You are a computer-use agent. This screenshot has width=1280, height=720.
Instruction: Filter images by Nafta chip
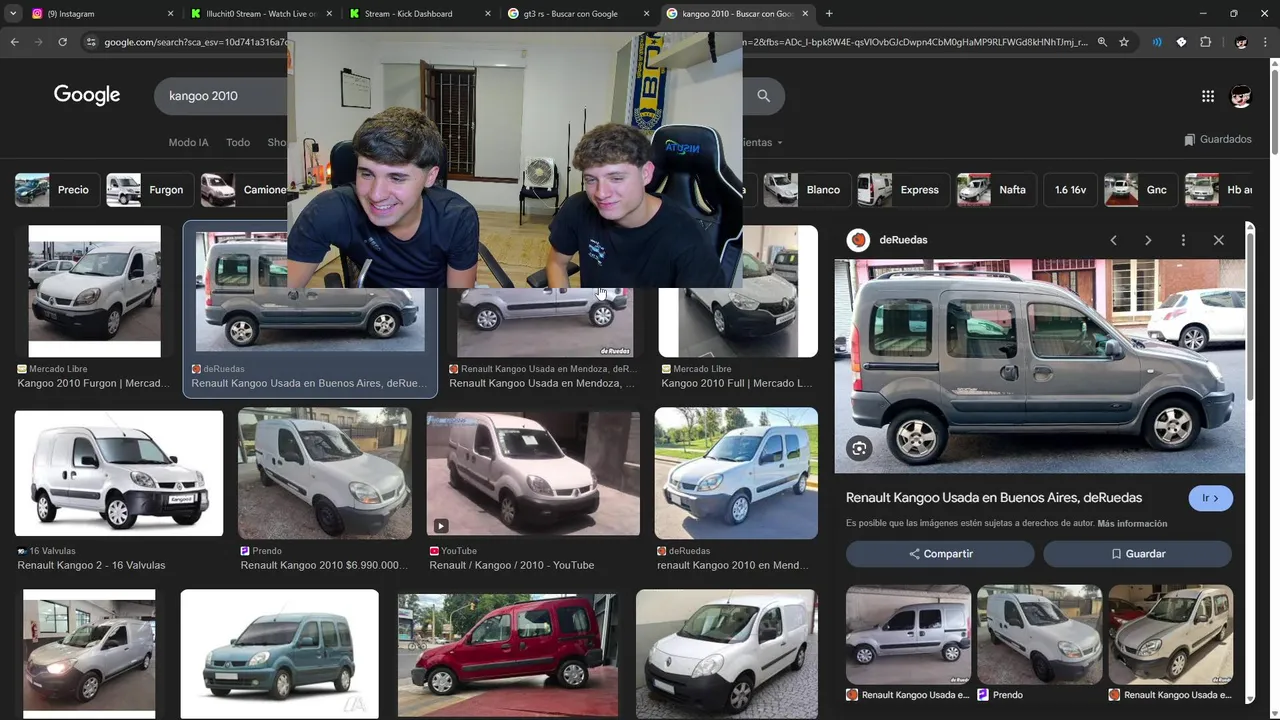click(x=995, y=190)
